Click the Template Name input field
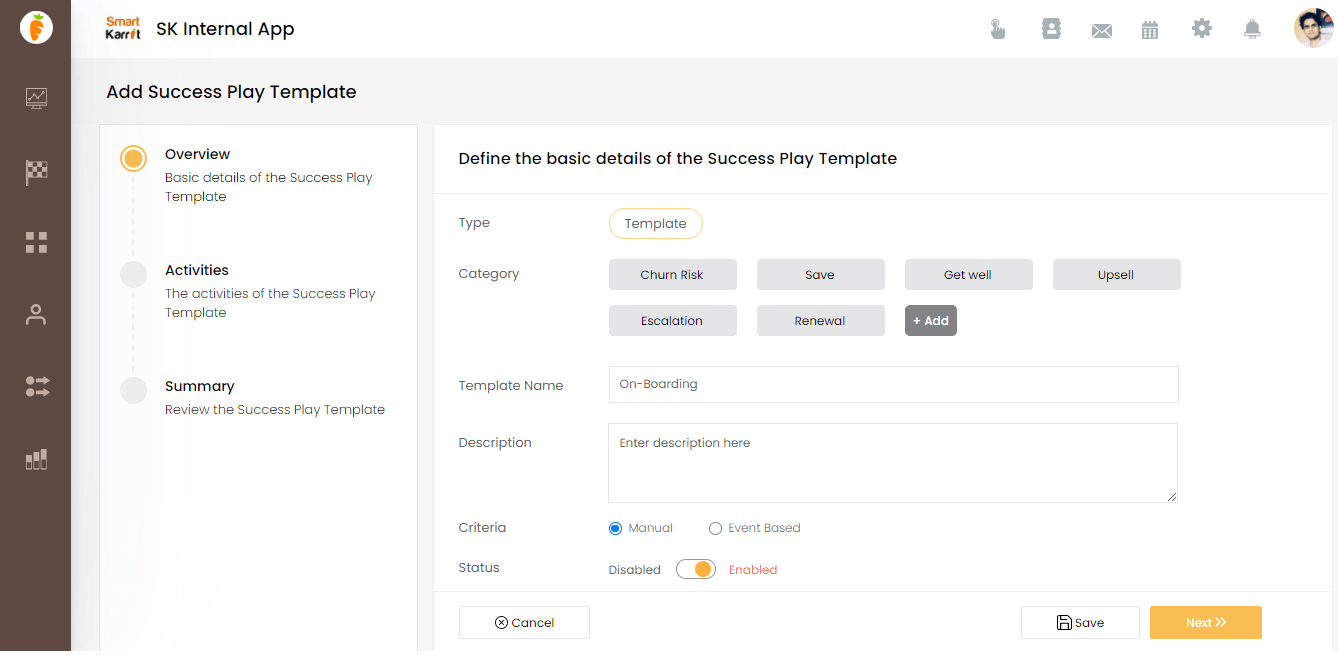This screenshot has height=660, width=1338. 894,384
